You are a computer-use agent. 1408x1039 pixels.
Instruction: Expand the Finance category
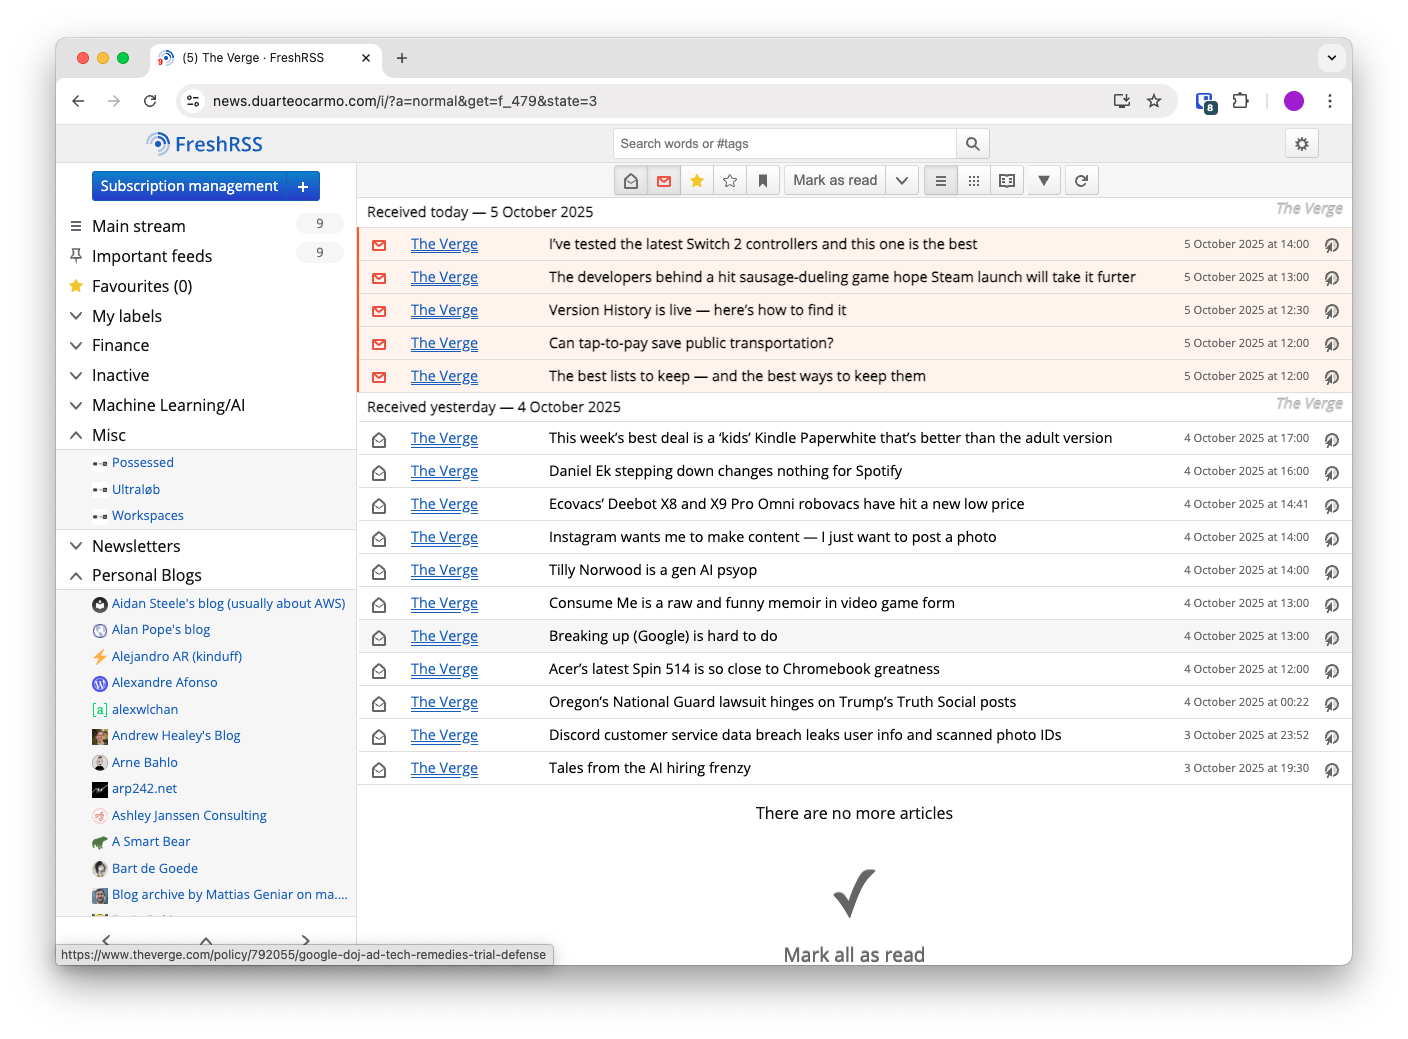[x=76, y=346]
